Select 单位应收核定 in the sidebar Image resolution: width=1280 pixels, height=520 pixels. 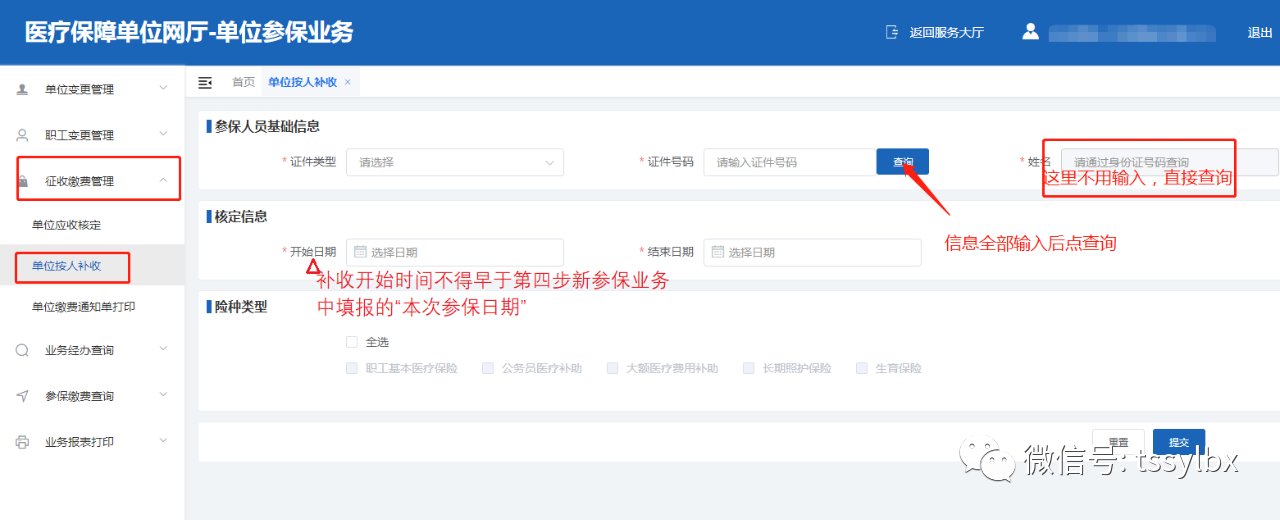pos(66,225)
